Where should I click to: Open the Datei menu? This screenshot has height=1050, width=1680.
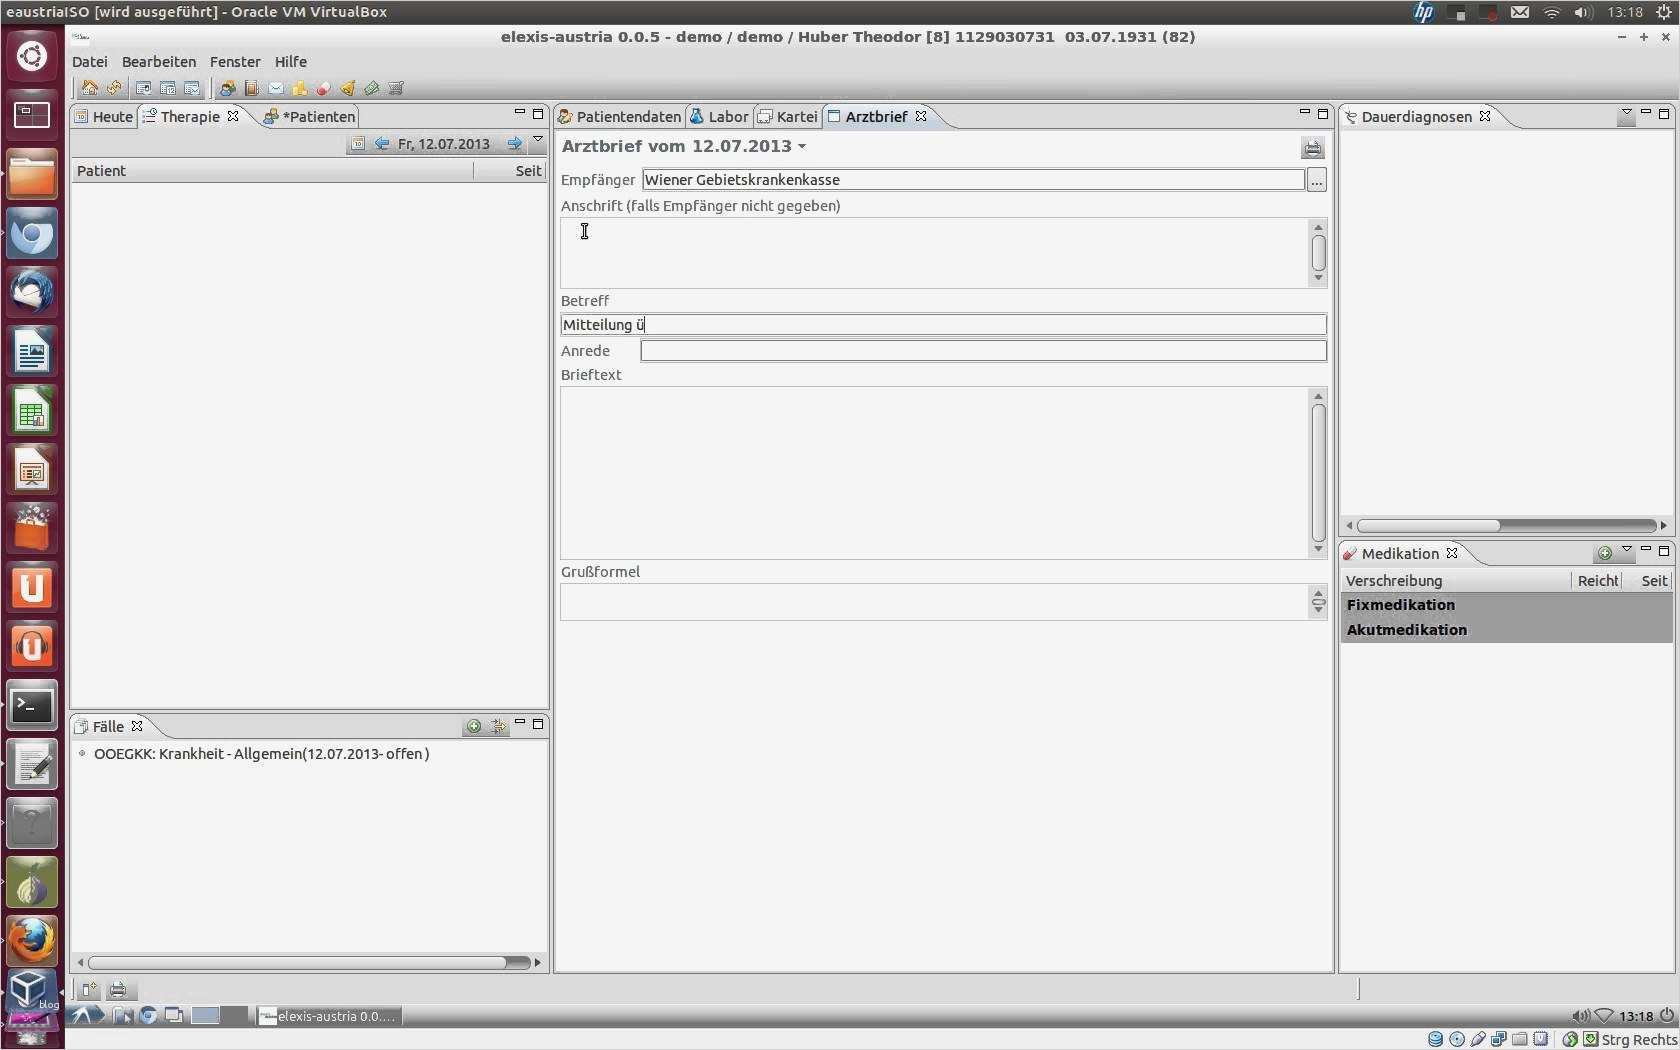click(x=90, y=62)
